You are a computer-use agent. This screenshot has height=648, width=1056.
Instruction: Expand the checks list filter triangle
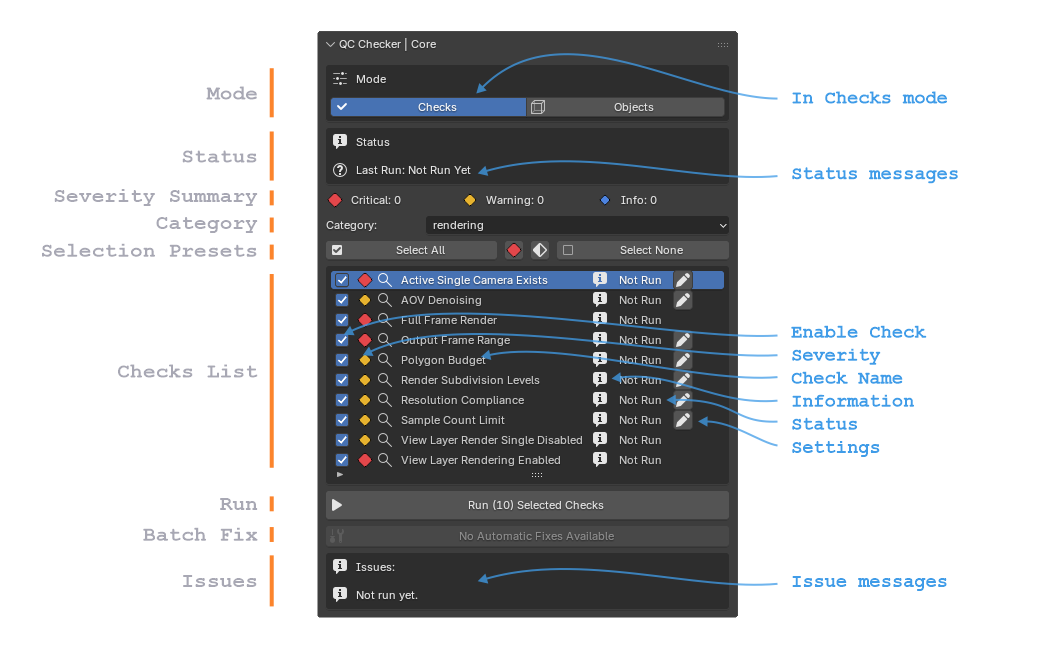(x=340, y=475)
